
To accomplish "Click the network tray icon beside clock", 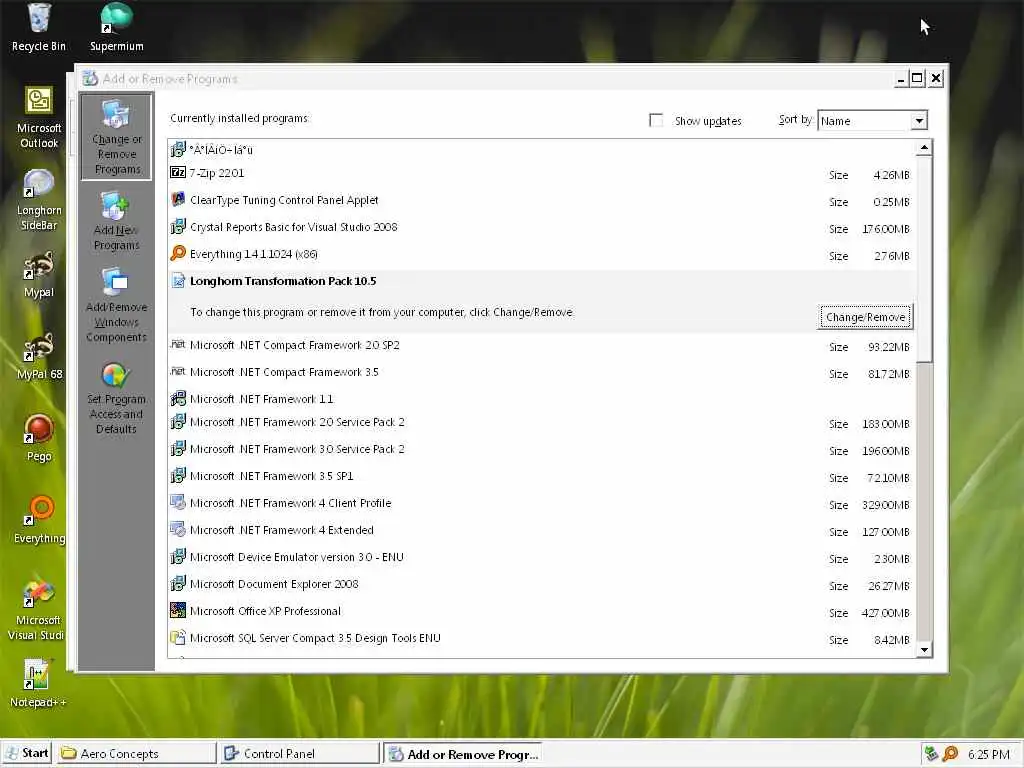I will point(931,754).
